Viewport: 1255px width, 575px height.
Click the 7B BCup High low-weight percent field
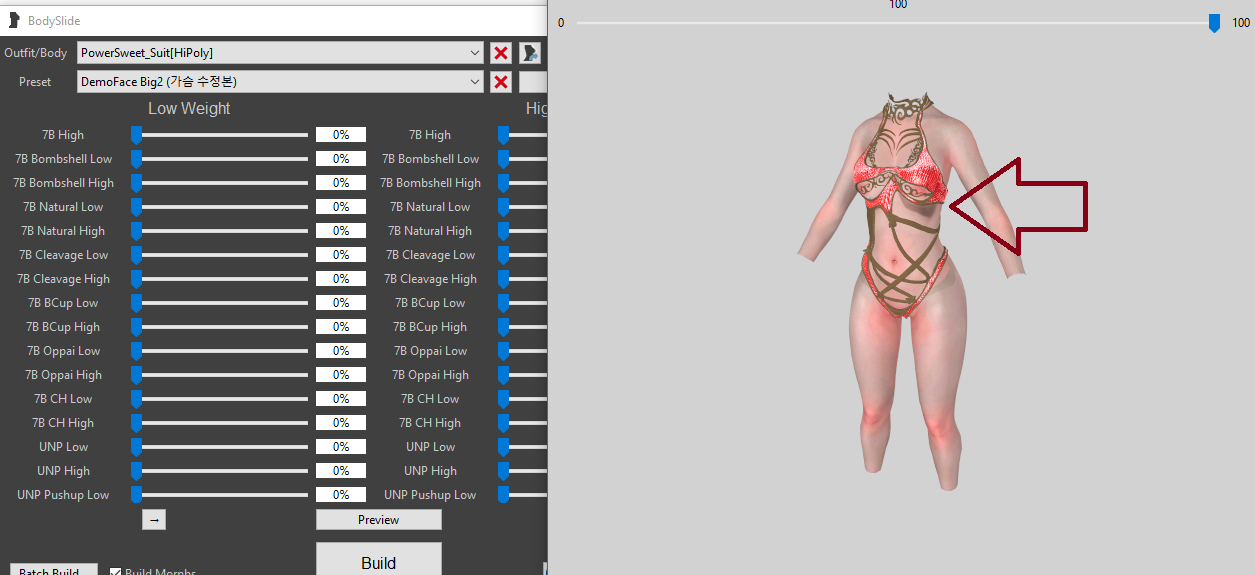pyautogui.click(x=341, y=327)
